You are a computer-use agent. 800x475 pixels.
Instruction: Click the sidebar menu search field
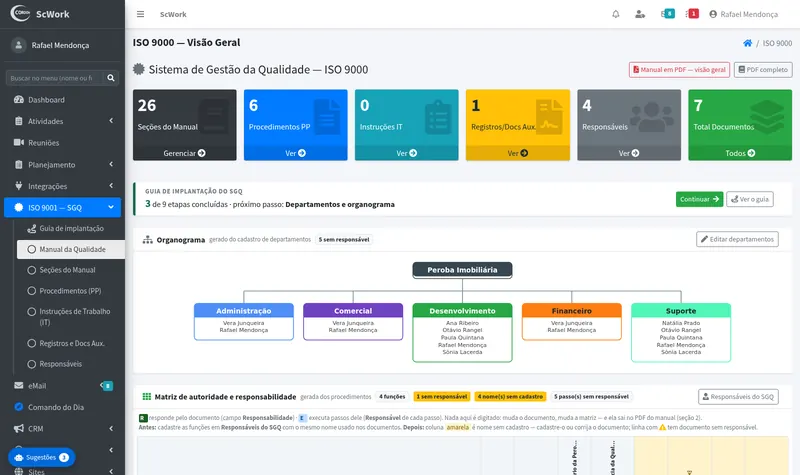(54, 78)
